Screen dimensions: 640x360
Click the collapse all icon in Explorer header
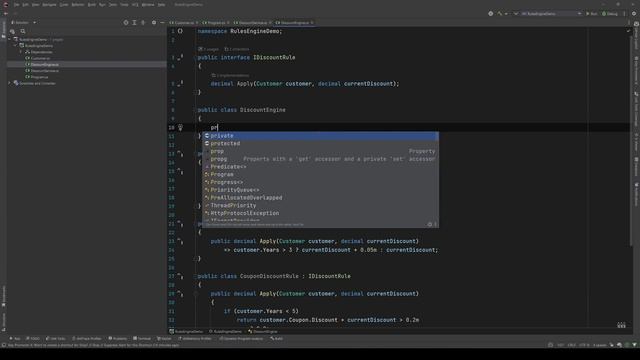[143, 22]
